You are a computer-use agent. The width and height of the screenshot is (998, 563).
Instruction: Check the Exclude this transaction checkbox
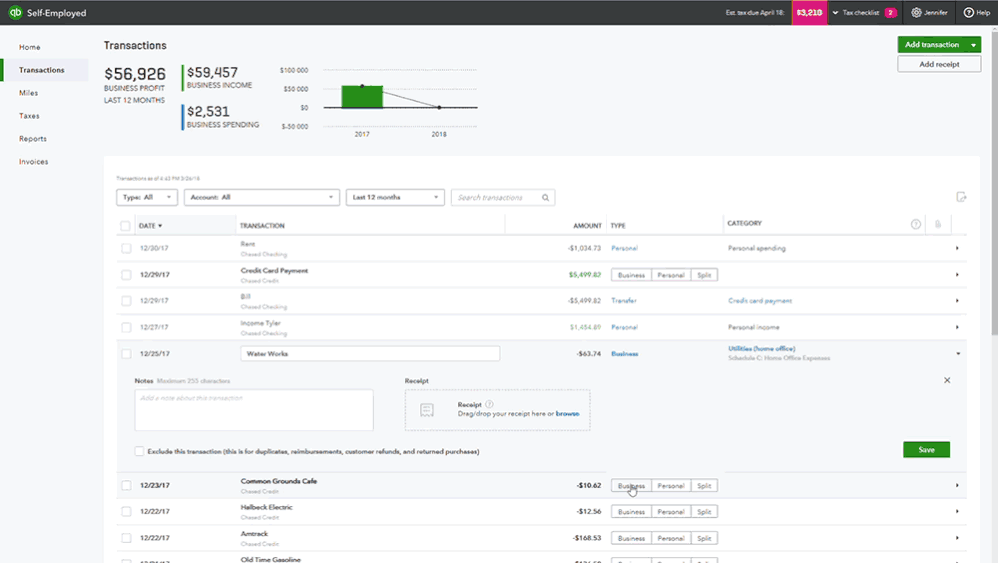tap(139, 451)
